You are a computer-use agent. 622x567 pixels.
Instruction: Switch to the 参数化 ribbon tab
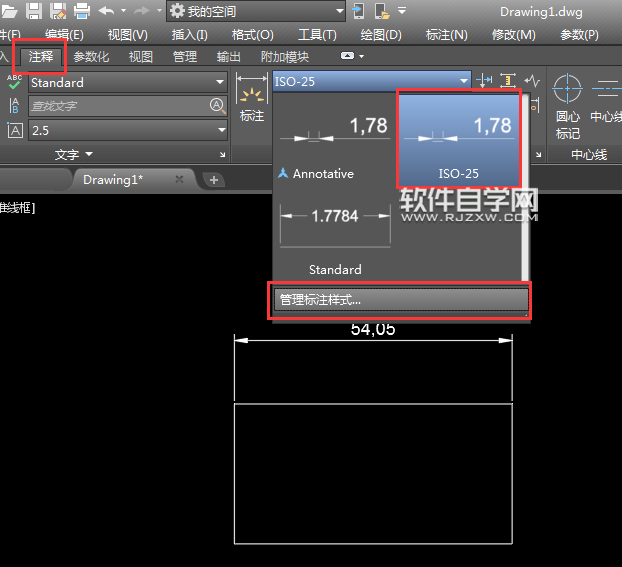tap(91, 57)
